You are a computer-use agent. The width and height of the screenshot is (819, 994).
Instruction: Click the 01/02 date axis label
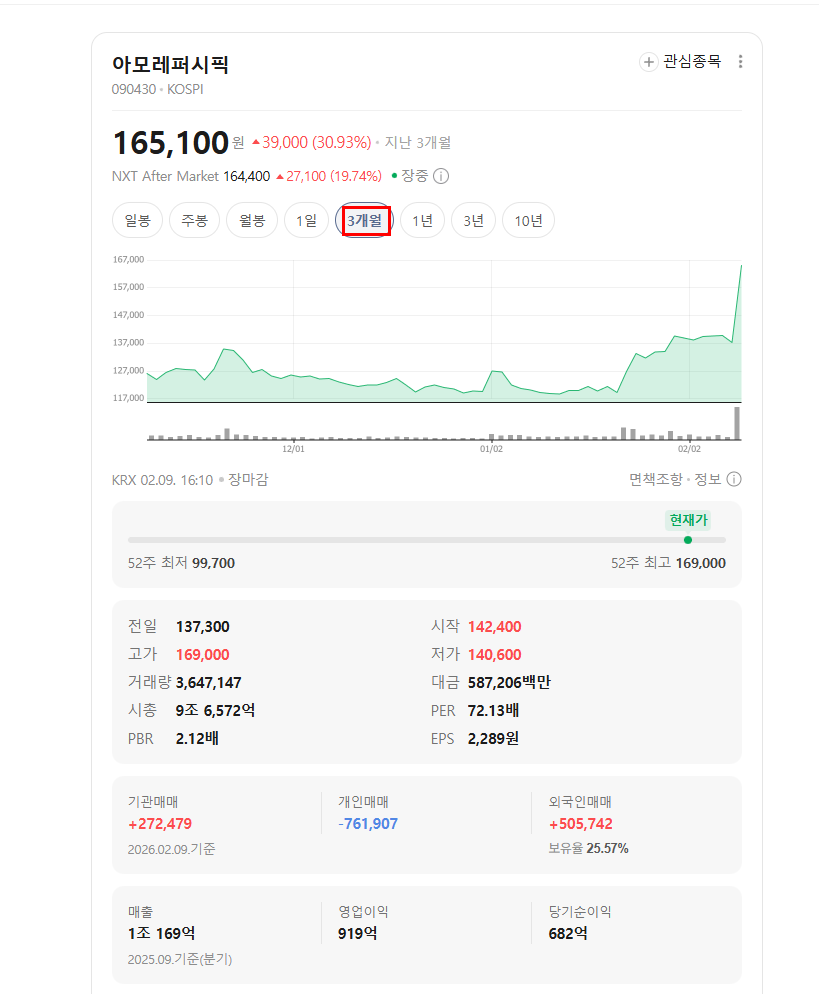pos(491,449)
